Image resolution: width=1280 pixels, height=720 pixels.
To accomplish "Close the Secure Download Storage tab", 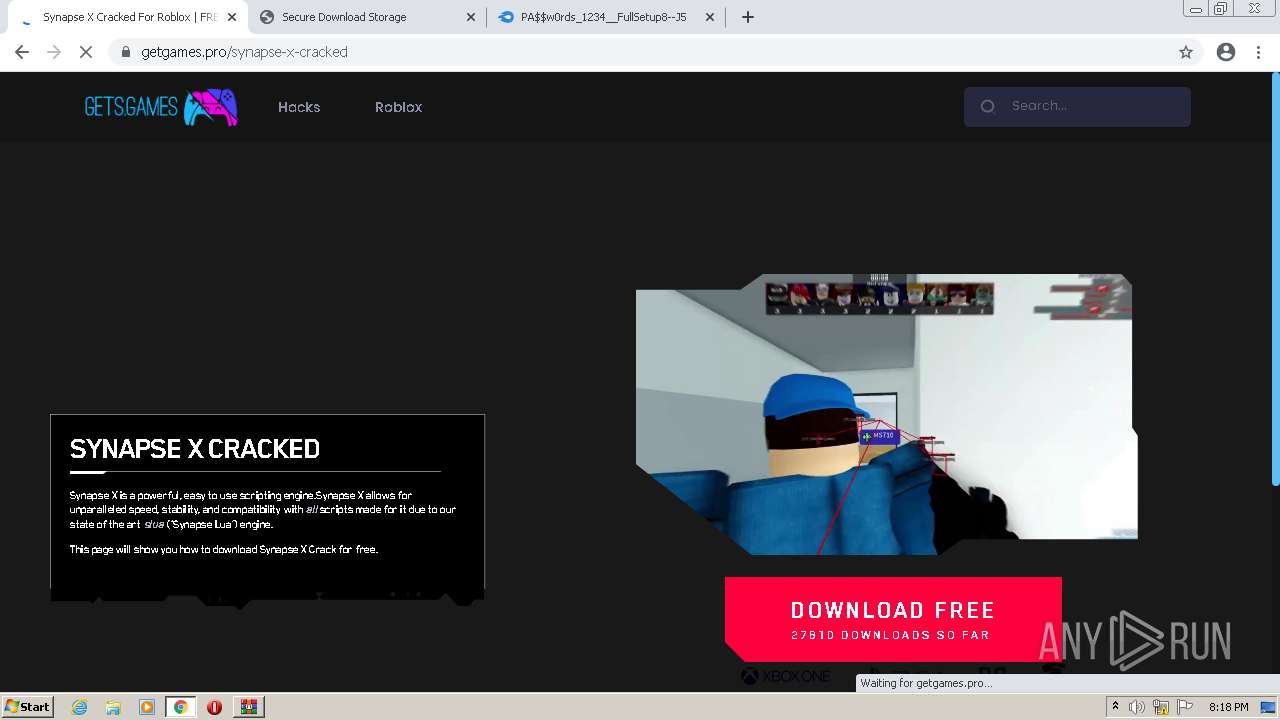I will 471,17.
